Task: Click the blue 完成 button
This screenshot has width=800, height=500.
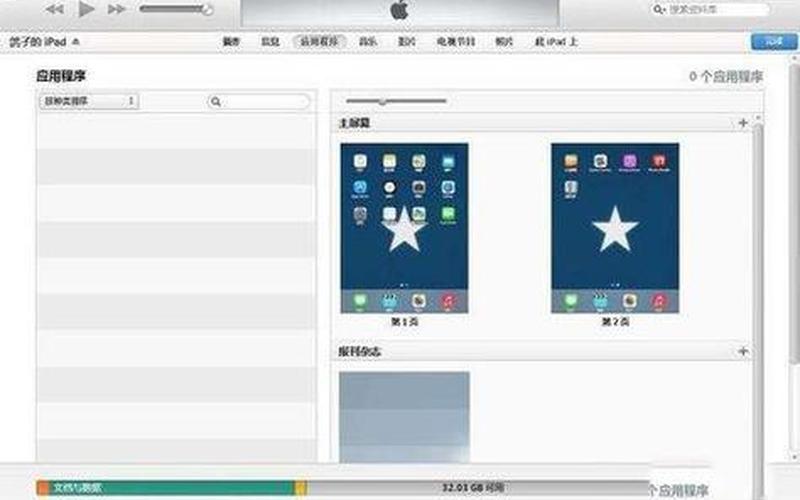Action: 774,42
